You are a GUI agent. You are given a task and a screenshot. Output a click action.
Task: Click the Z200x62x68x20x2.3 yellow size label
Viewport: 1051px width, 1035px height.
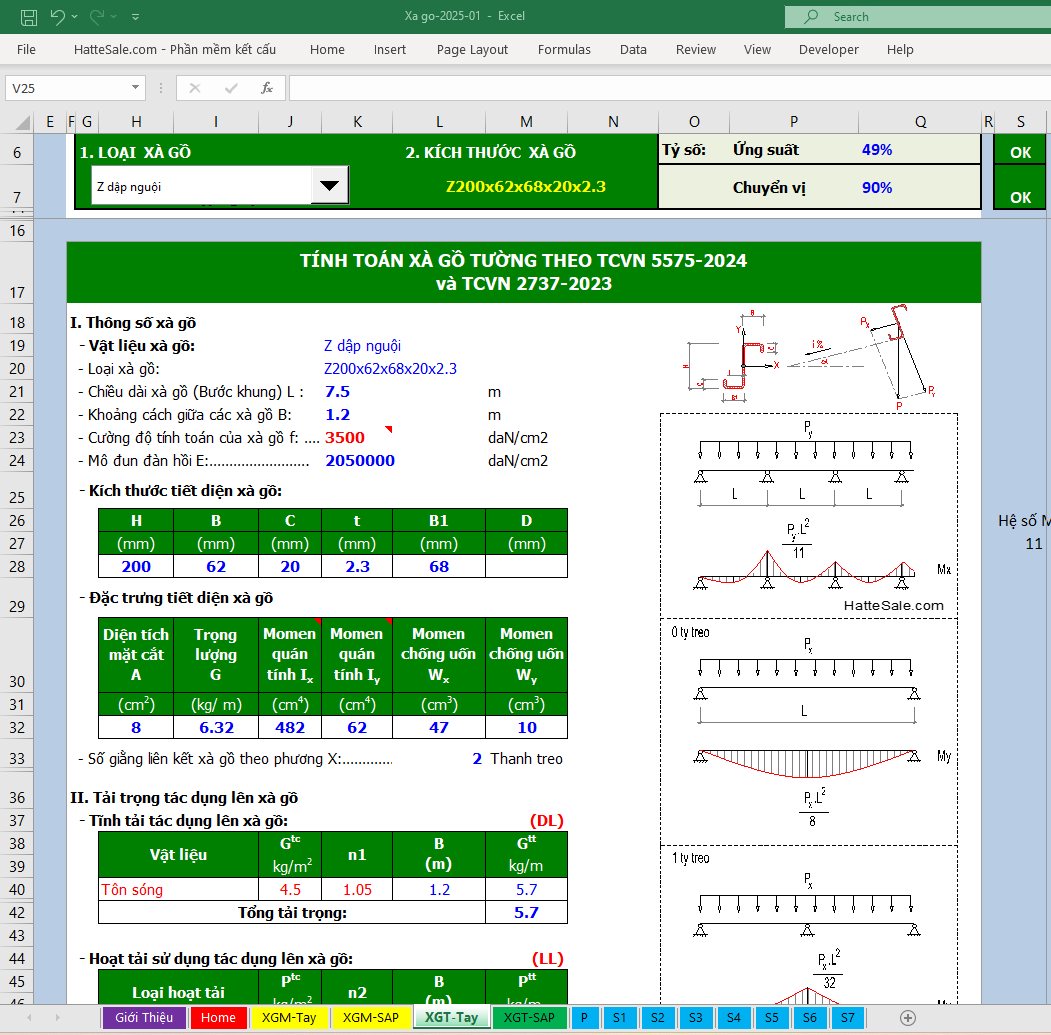point(526,187)
